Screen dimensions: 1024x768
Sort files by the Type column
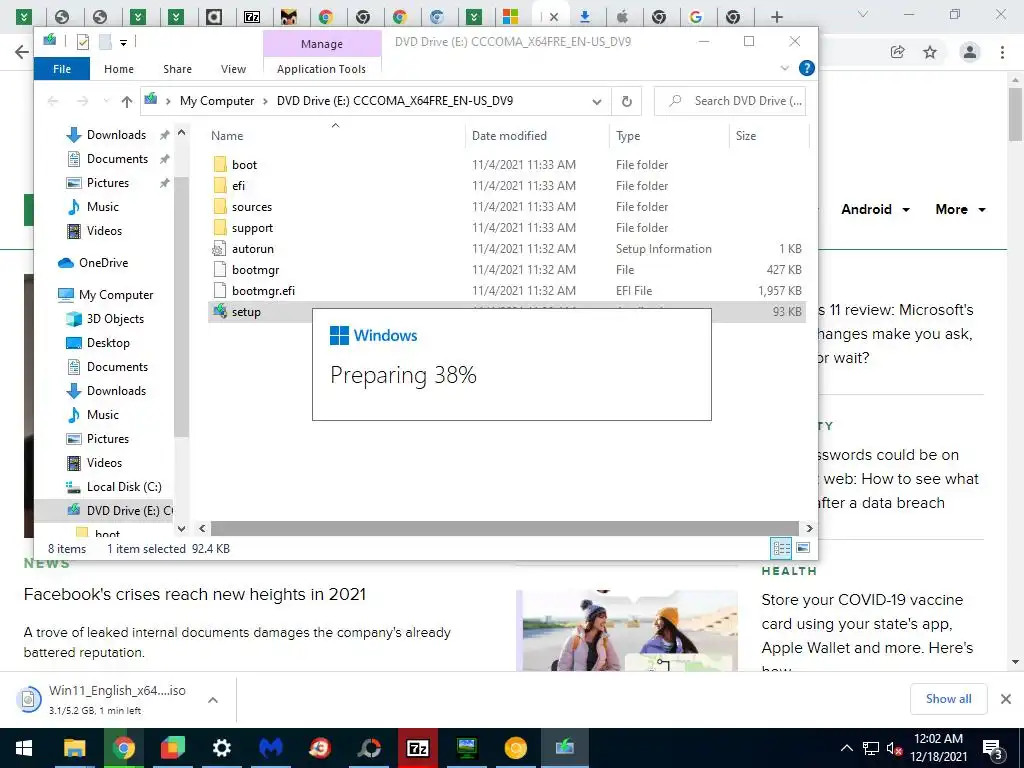[628, 136]
